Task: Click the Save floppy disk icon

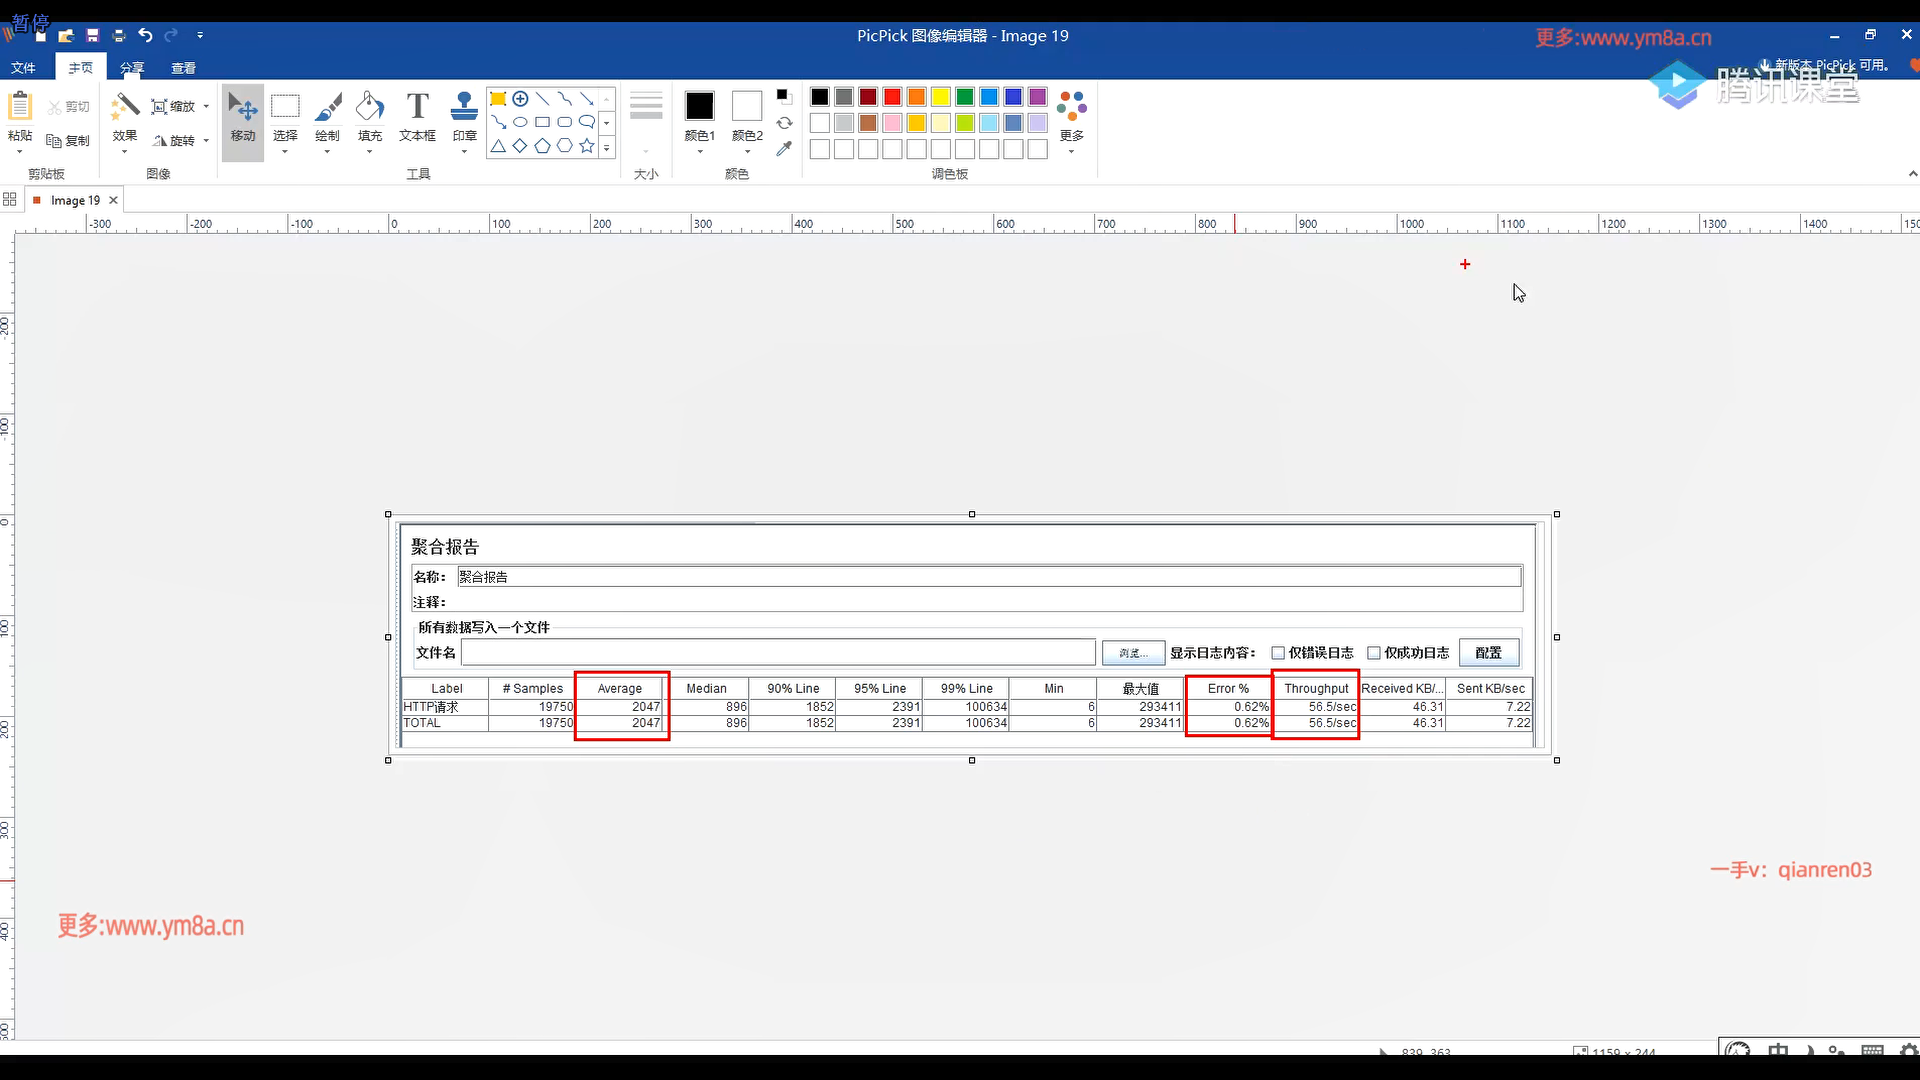Action: point(92,35)
